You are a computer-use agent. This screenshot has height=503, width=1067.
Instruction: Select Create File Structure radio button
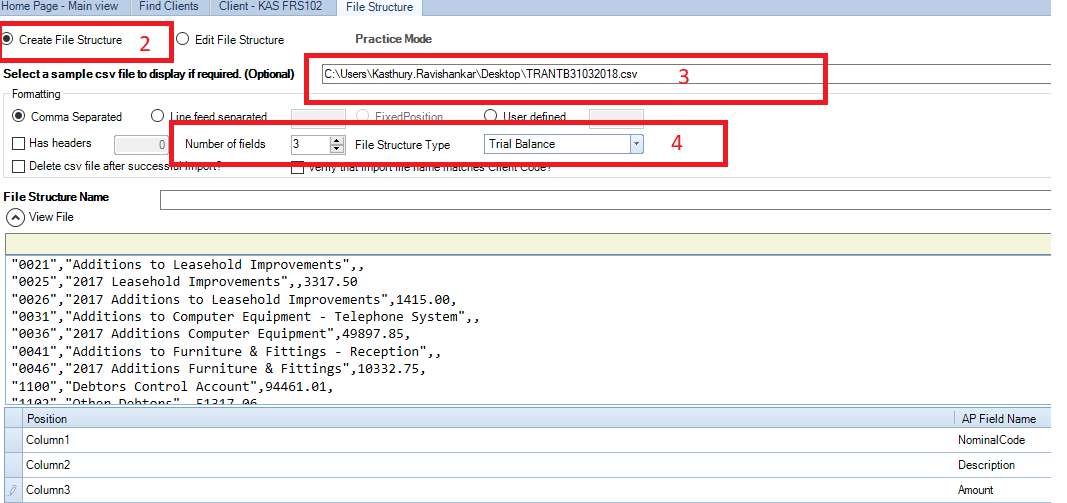(x=8, y=39)
